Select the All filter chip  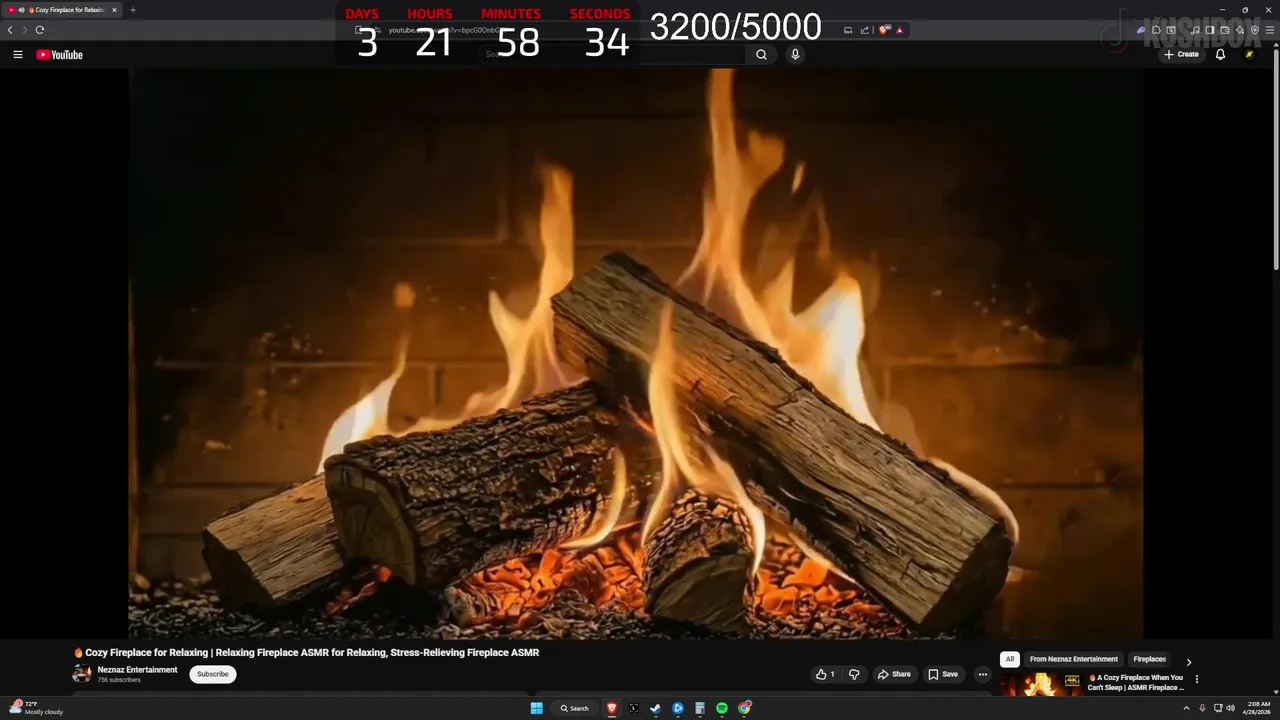click(x=1010, y=659)
